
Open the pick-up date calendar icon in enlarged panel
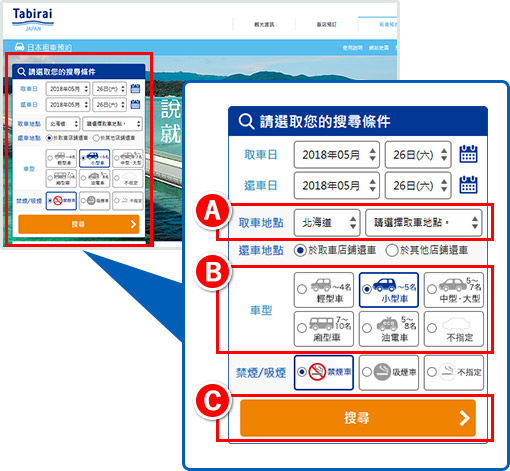pos(468,154)
